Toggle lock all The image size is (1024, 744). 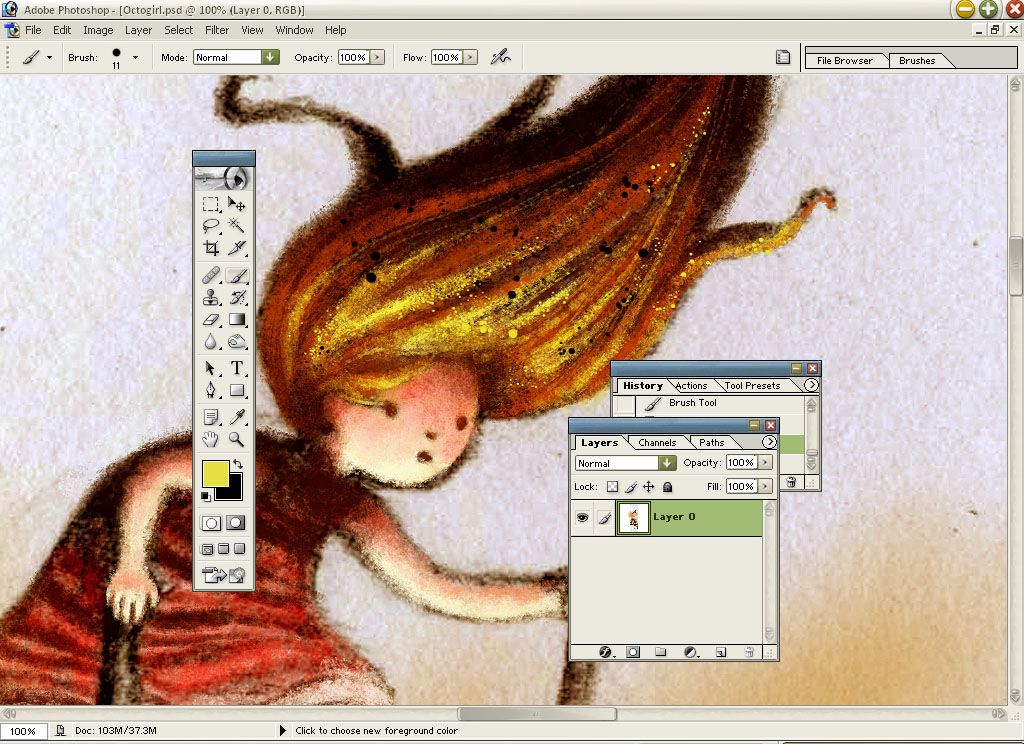coord(667,487)
